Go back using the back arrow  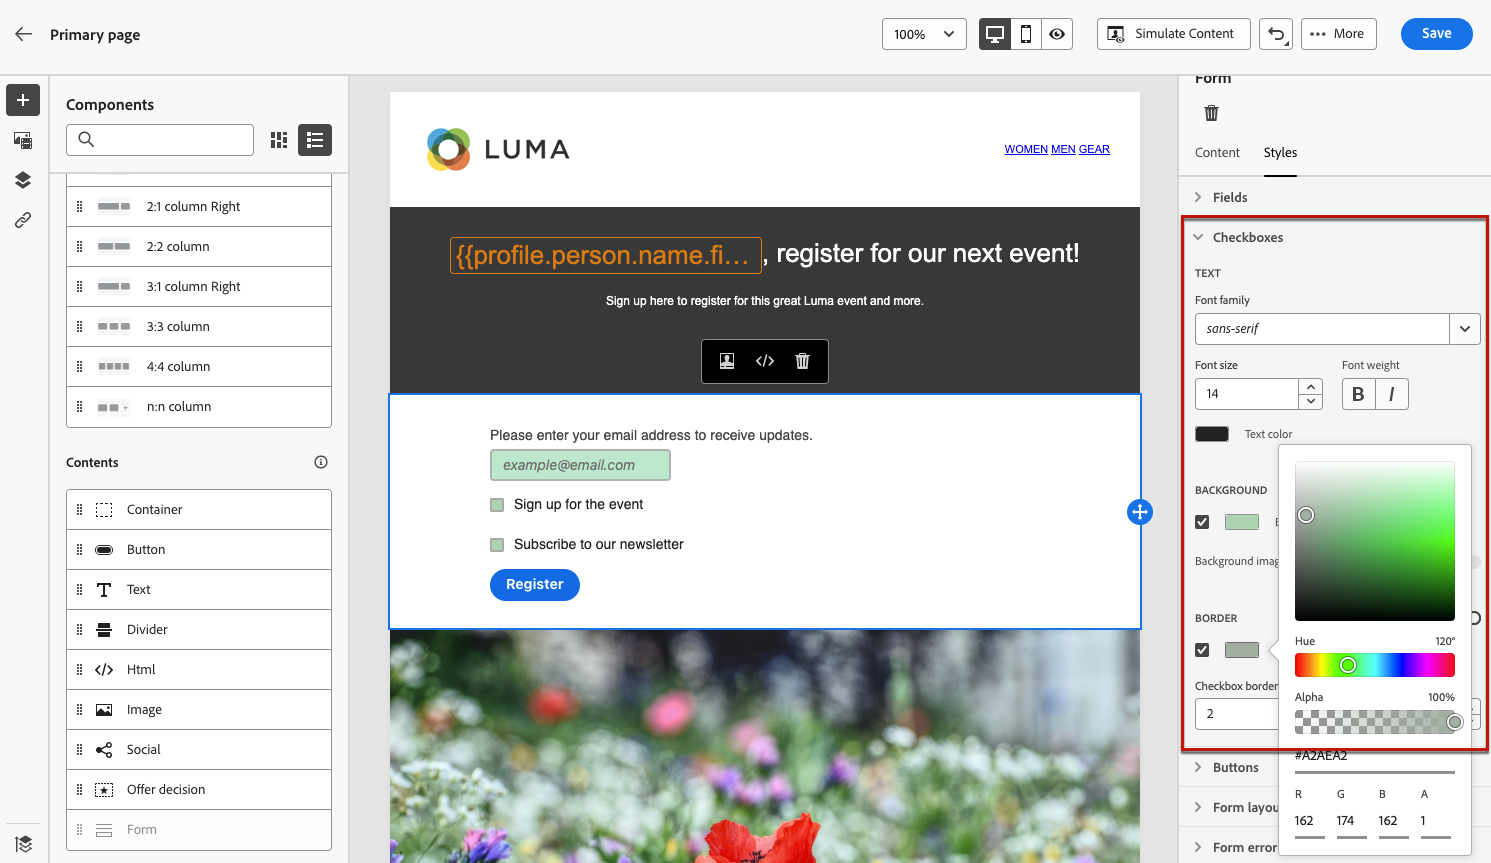click(24, 34)
